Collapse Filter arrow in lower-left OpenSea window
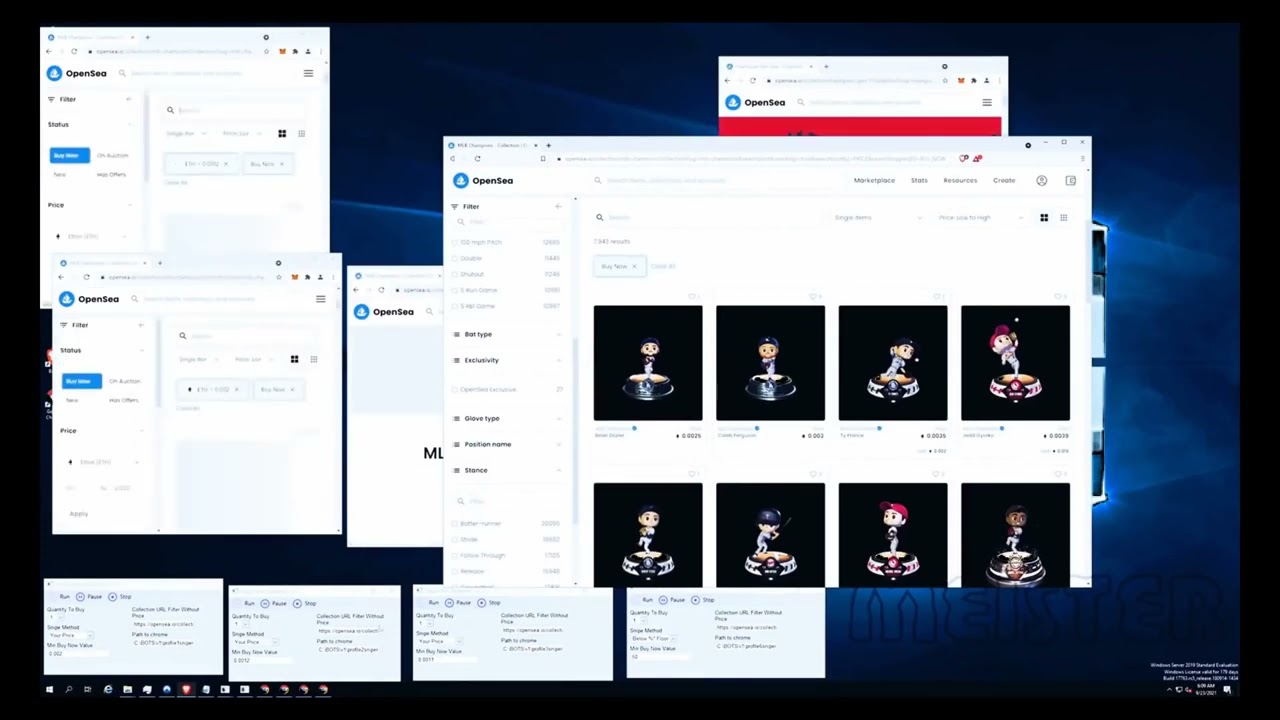This screenshot has width=1280, height=720. pos(140,325)
